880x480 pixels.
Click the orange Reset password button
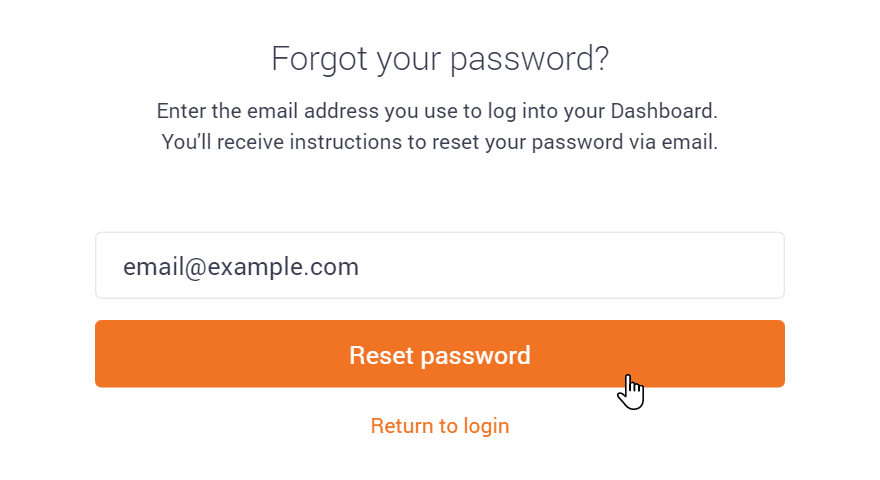click(439, 354)
